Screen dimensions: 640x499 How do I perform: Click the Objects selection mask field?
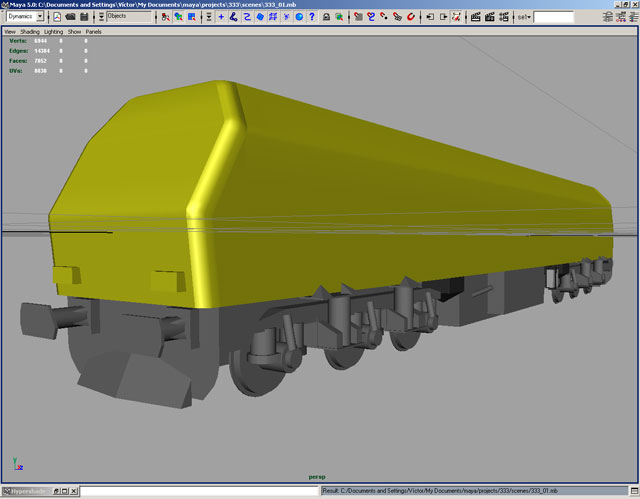[x=130, y=17]
